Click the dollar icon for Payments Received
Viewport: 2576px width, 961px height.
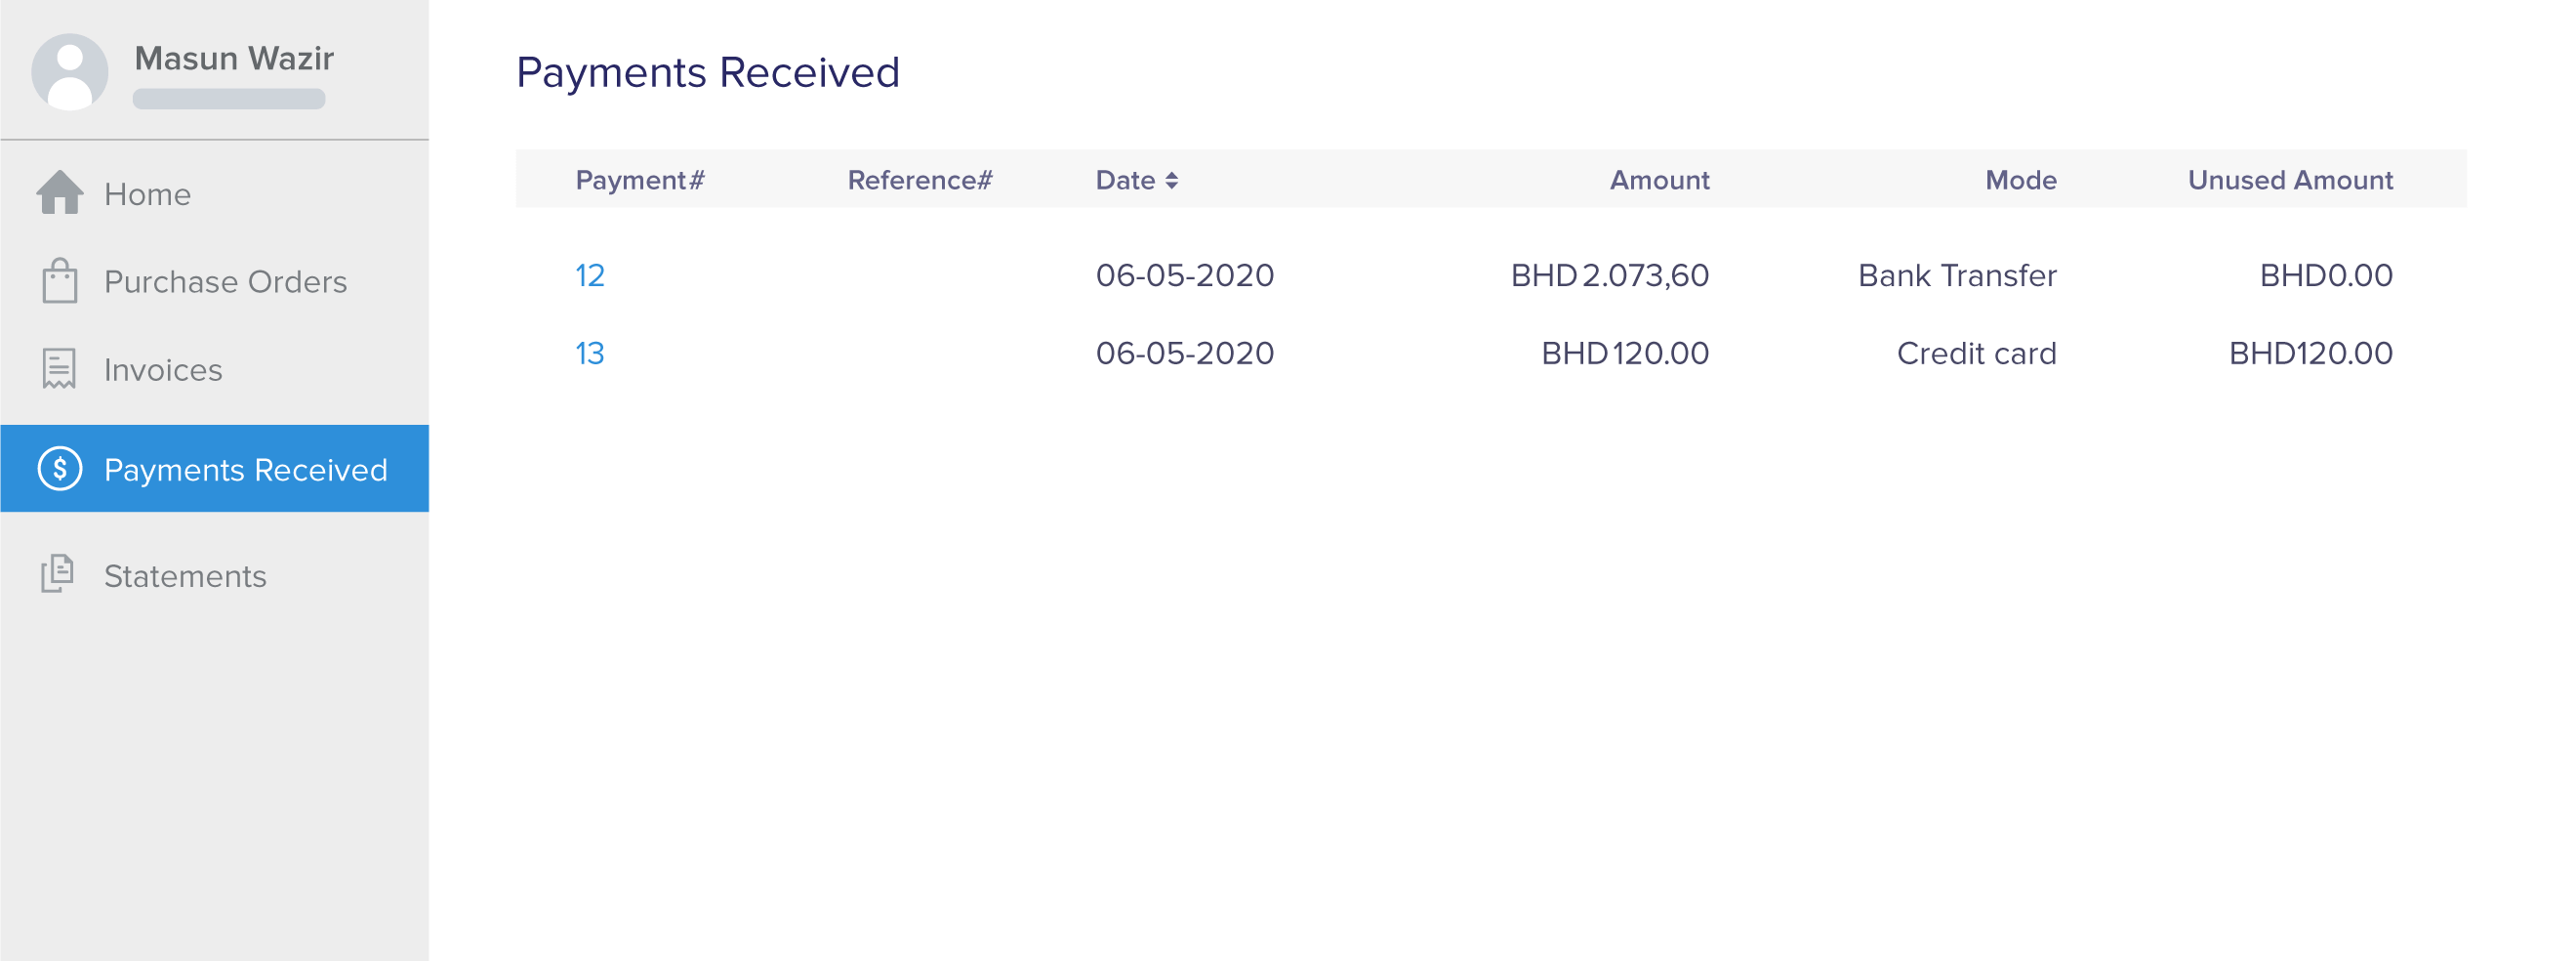(60, 469)
